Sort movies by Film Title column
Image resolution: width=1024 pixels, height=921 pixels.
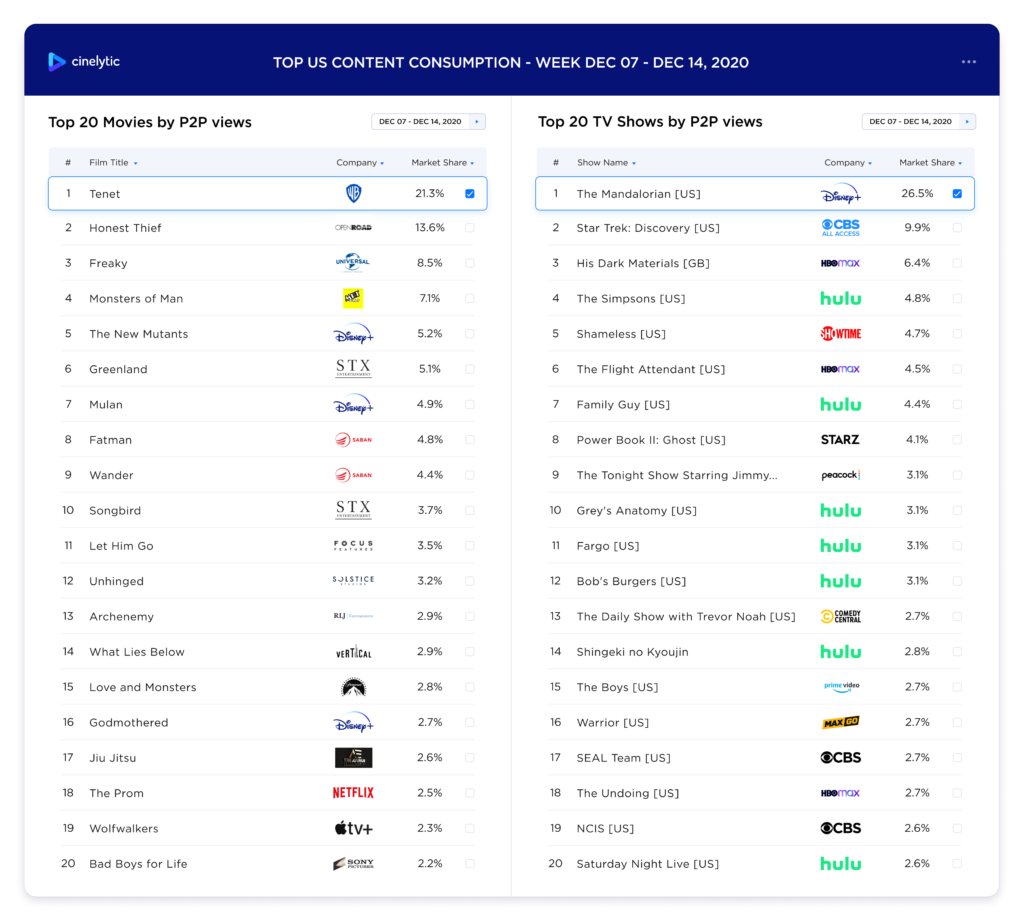(113, 163)
